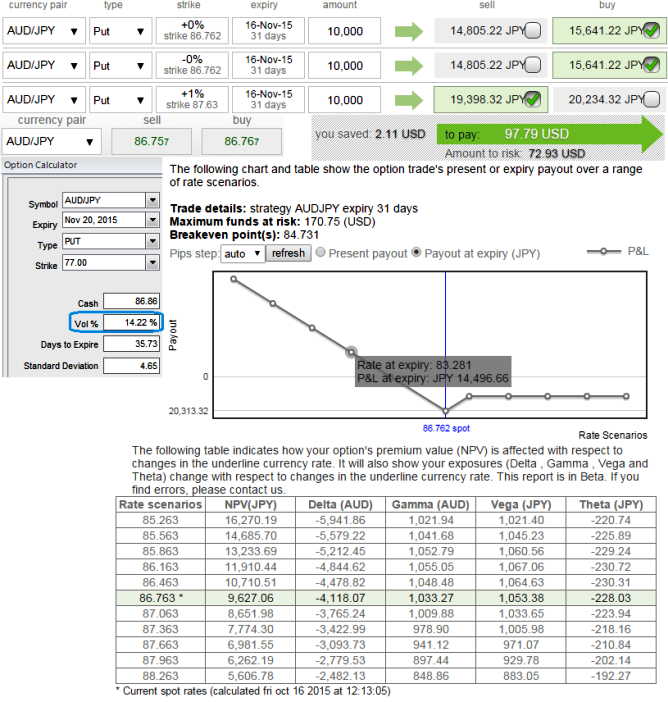Click the P&L legend marker

pyautogui.click(x=604, y=252)
